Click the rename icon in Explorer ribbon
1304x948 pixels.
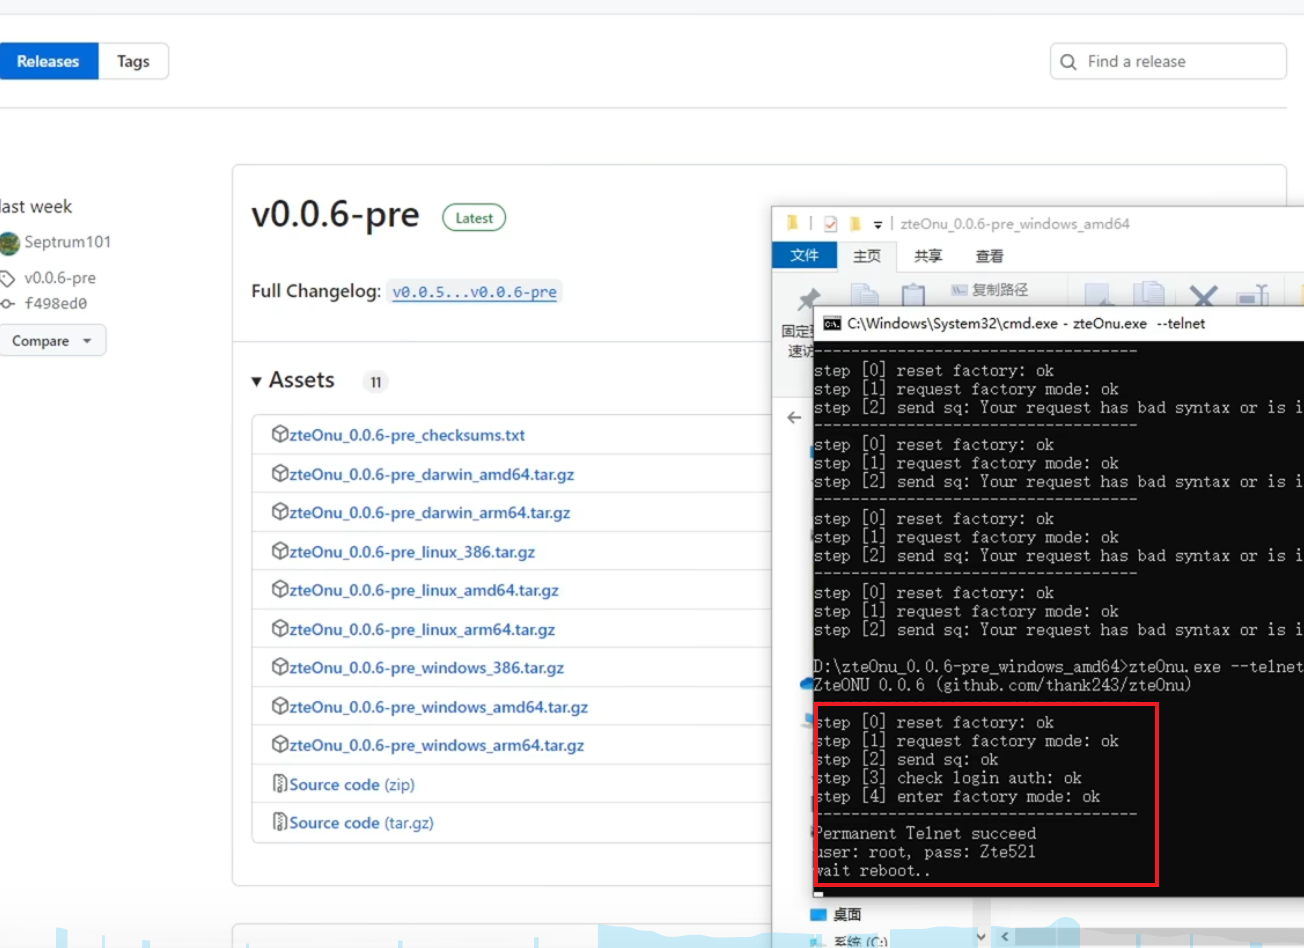click(1253, 295)
